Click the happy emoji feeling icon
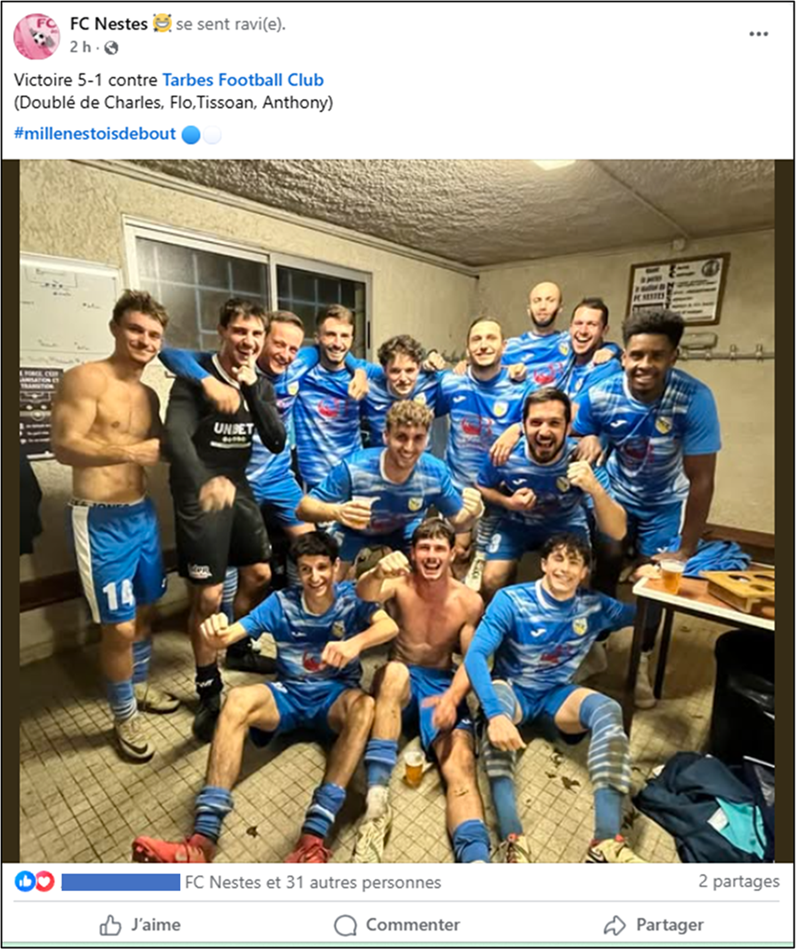 click(162, 24)
